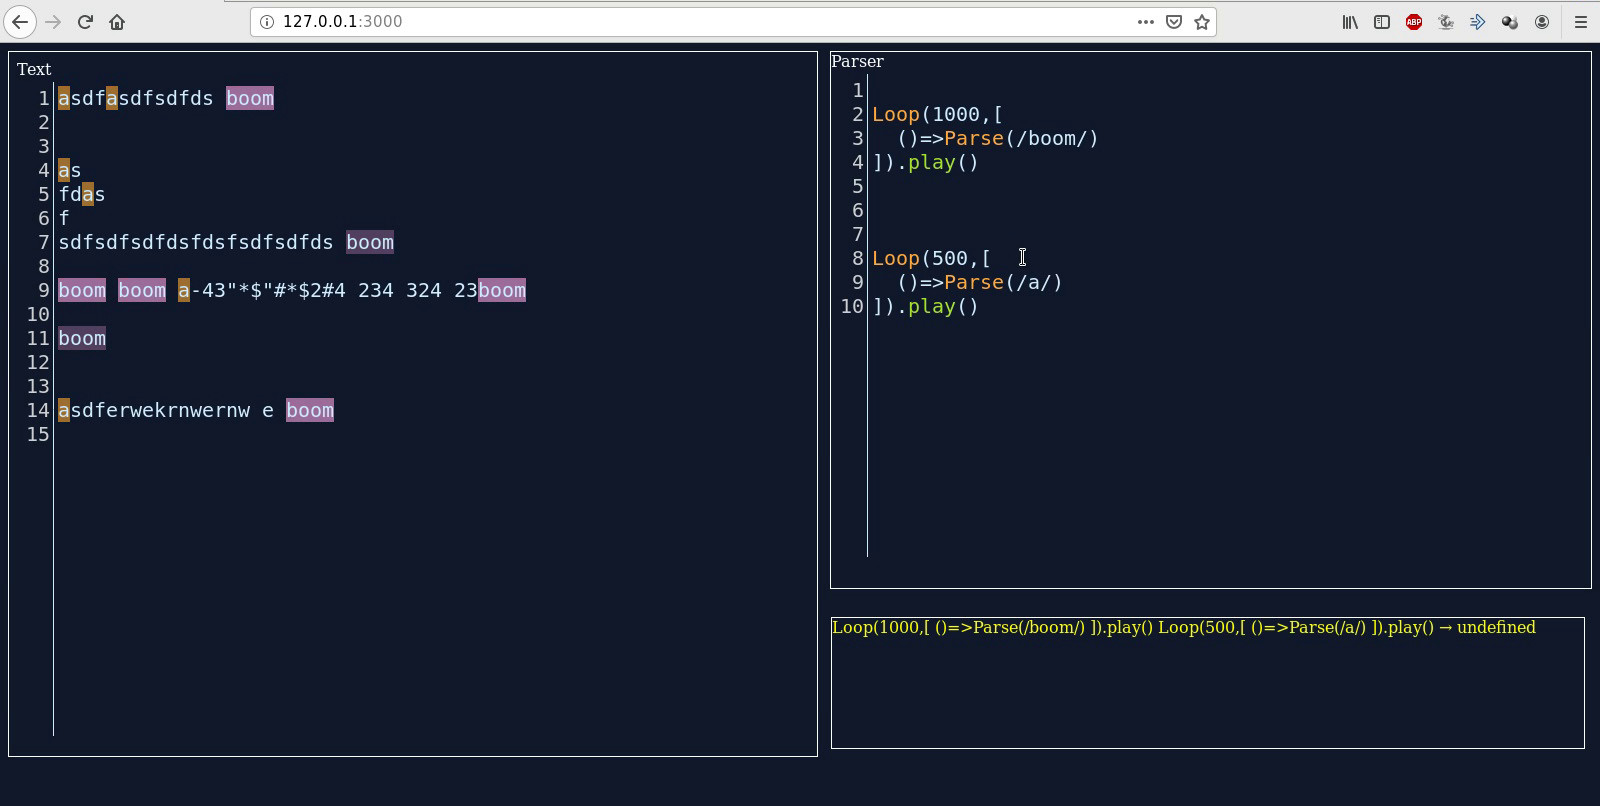Image resolution: width=1600 pixels, height=806 pixels.
Task: Click .play() on parser line 4
Action: click(937, 162)
